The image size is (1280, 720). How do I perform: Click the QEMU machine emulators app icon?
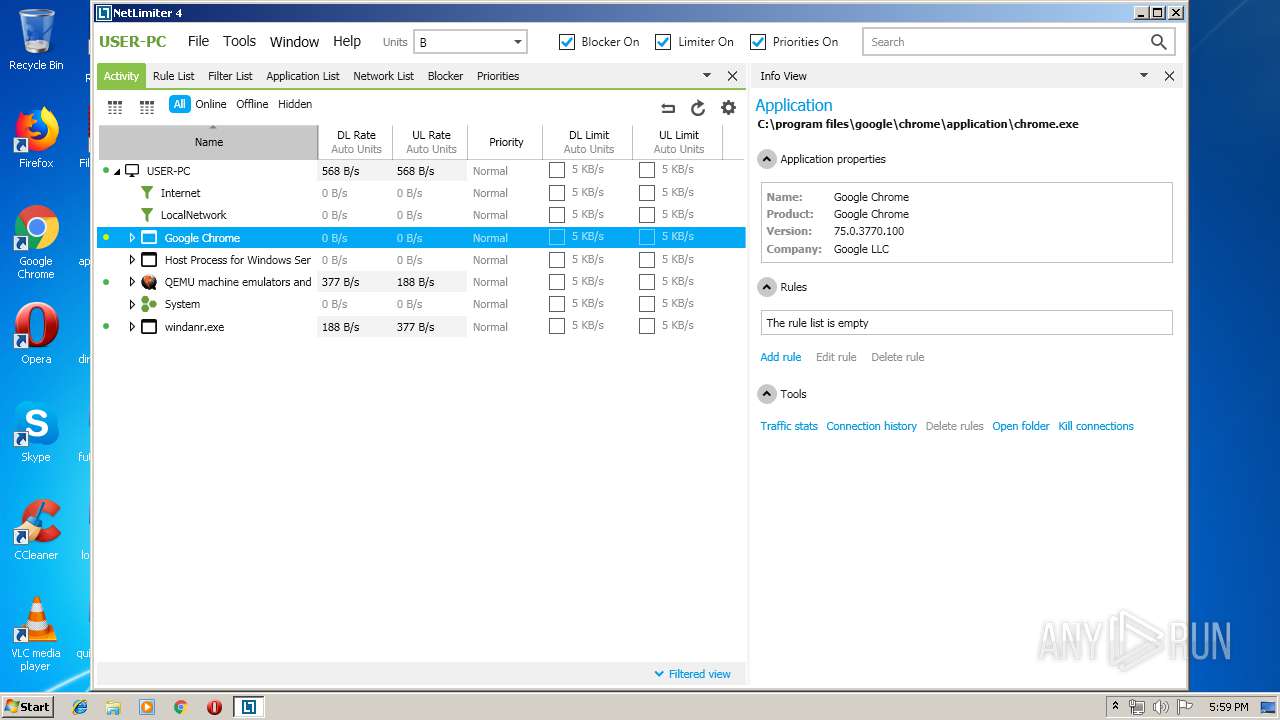(149, 282)
